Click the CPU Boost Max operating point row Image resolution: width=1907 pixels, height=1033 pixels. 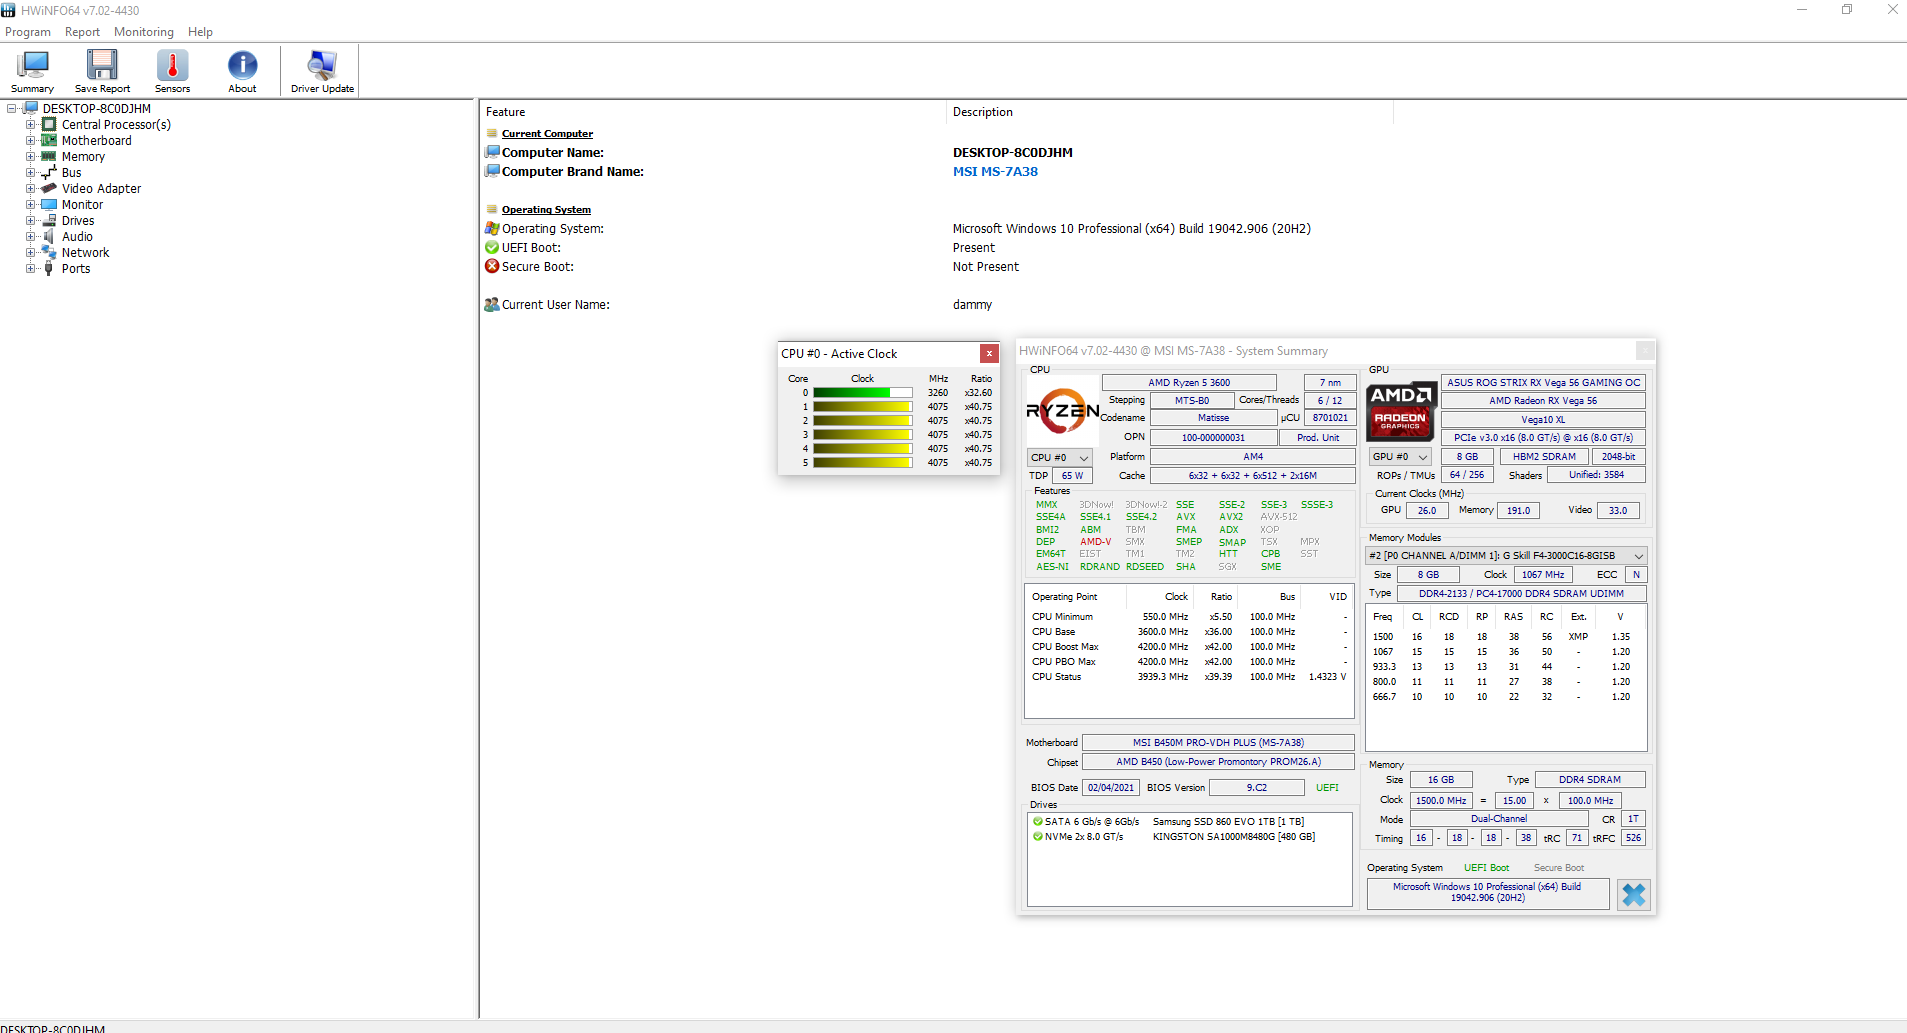(1189, 647)
